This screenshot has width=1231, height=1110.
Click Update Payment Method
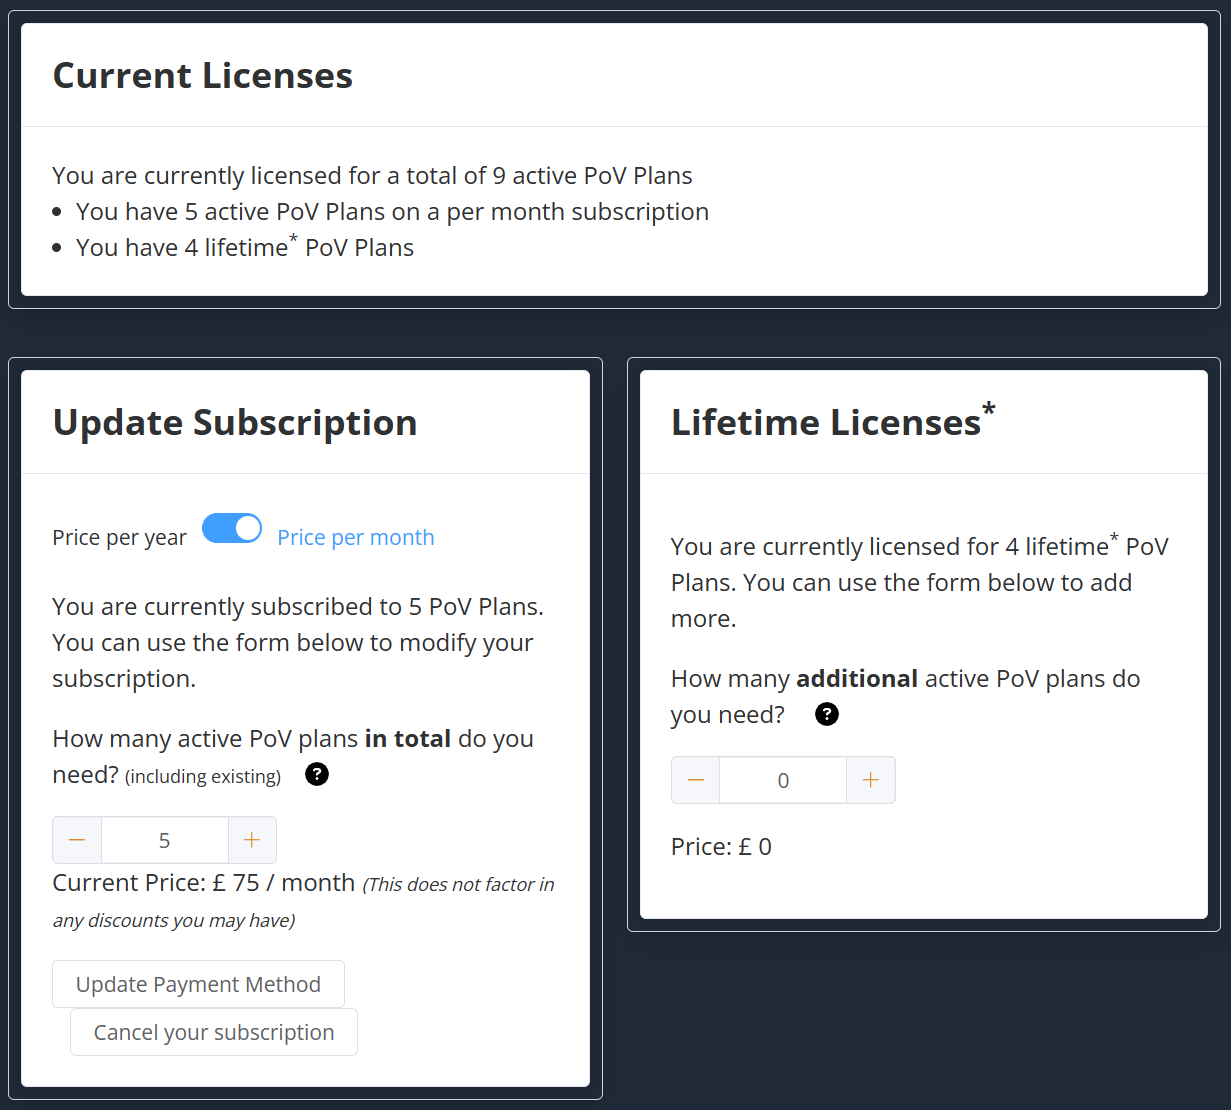pyautogui.click(x=198, y=984)
